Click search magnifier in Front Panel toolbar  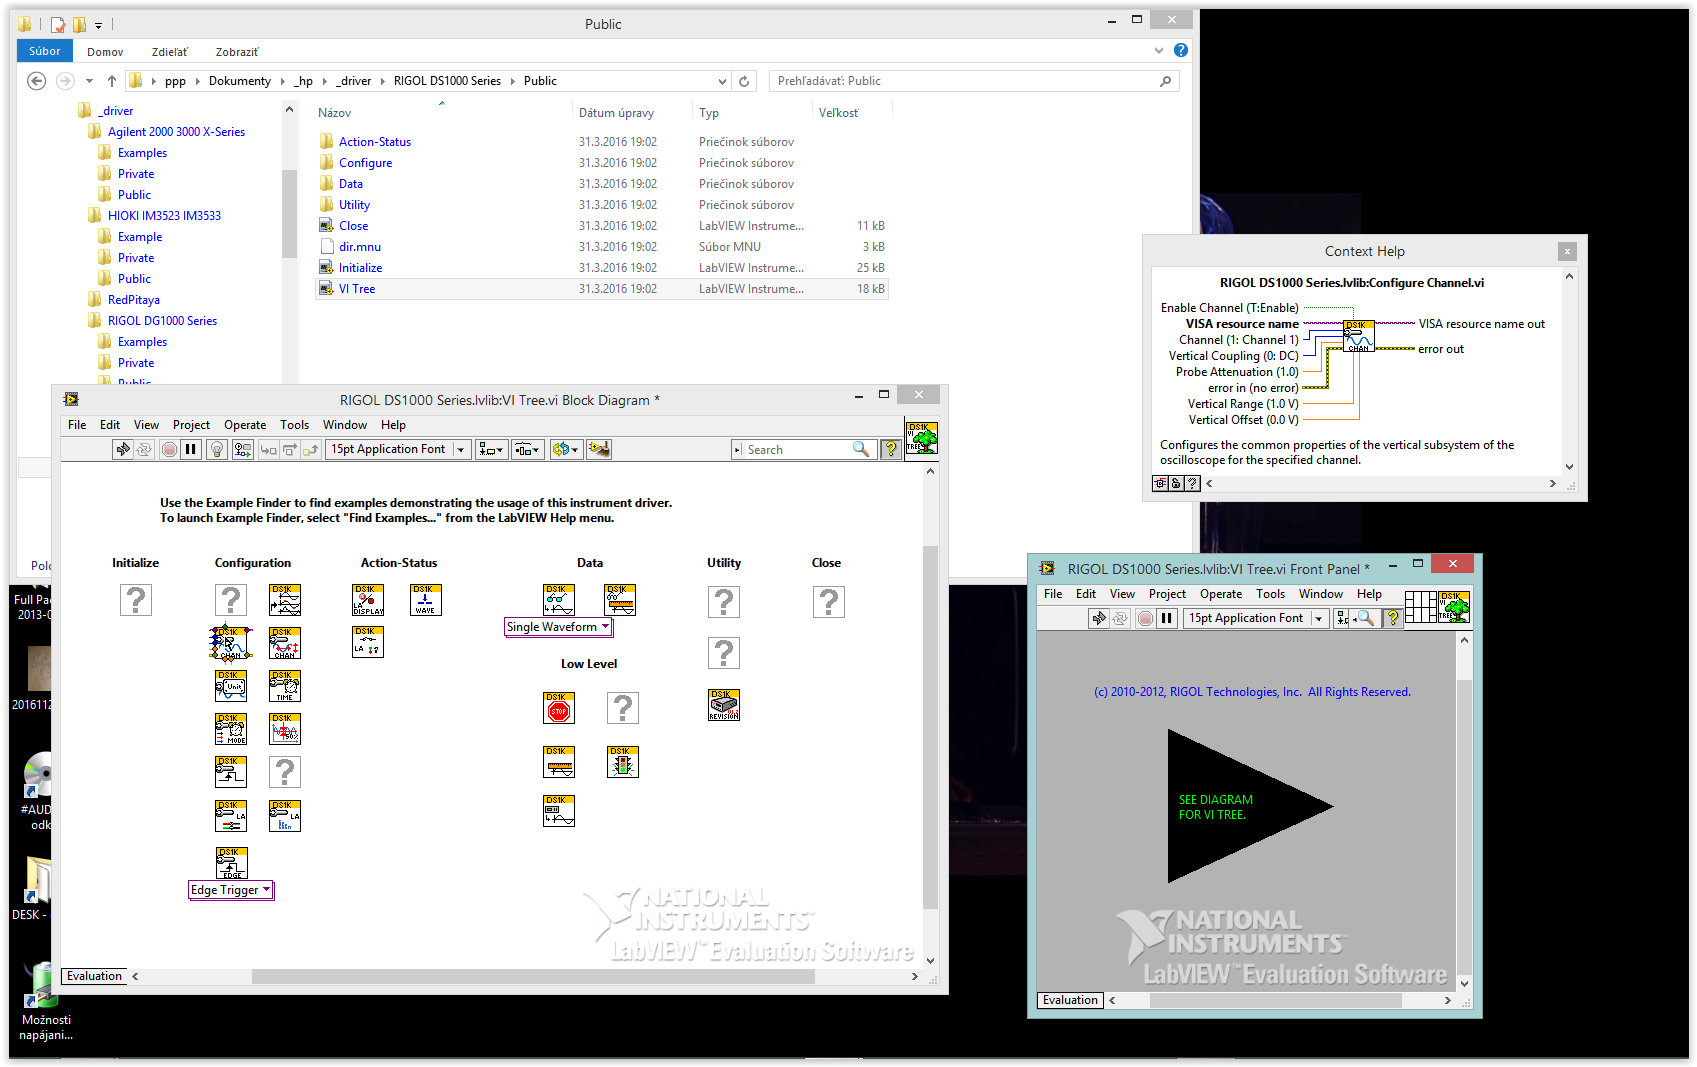click(x=1365, y=618)
